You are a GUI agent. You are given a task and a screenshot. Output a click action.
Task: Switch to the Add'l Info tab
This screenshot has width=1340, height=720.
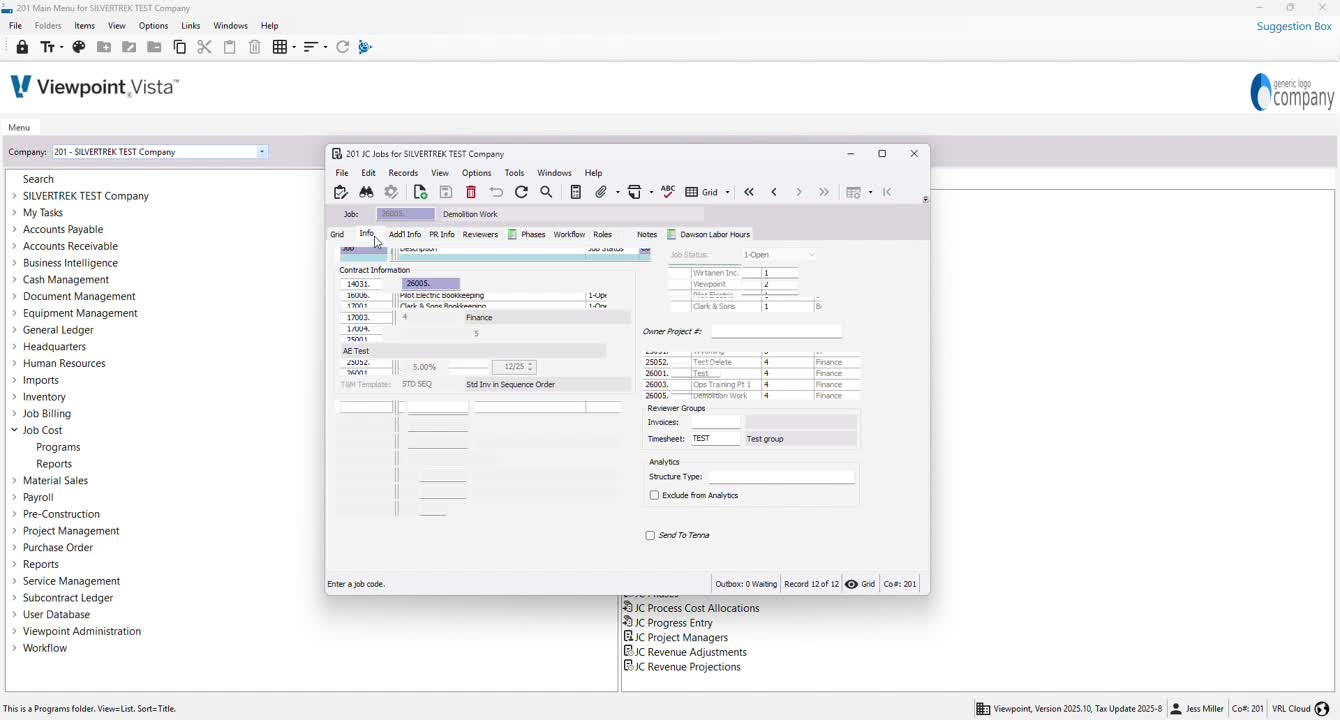tap(405, 235)
